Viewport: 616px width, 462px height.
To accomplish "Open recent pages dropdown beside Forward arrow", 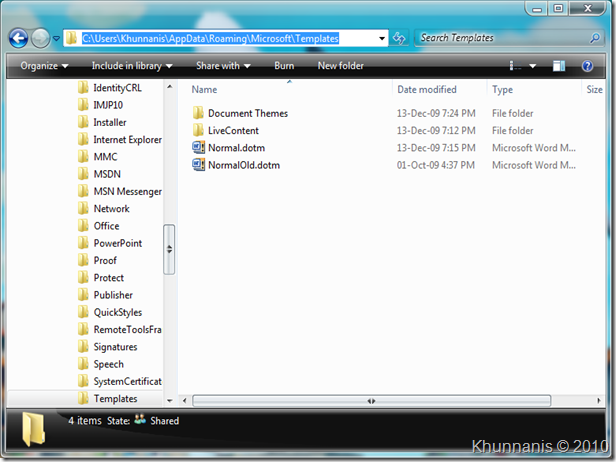I will click(x=56, y=38).
